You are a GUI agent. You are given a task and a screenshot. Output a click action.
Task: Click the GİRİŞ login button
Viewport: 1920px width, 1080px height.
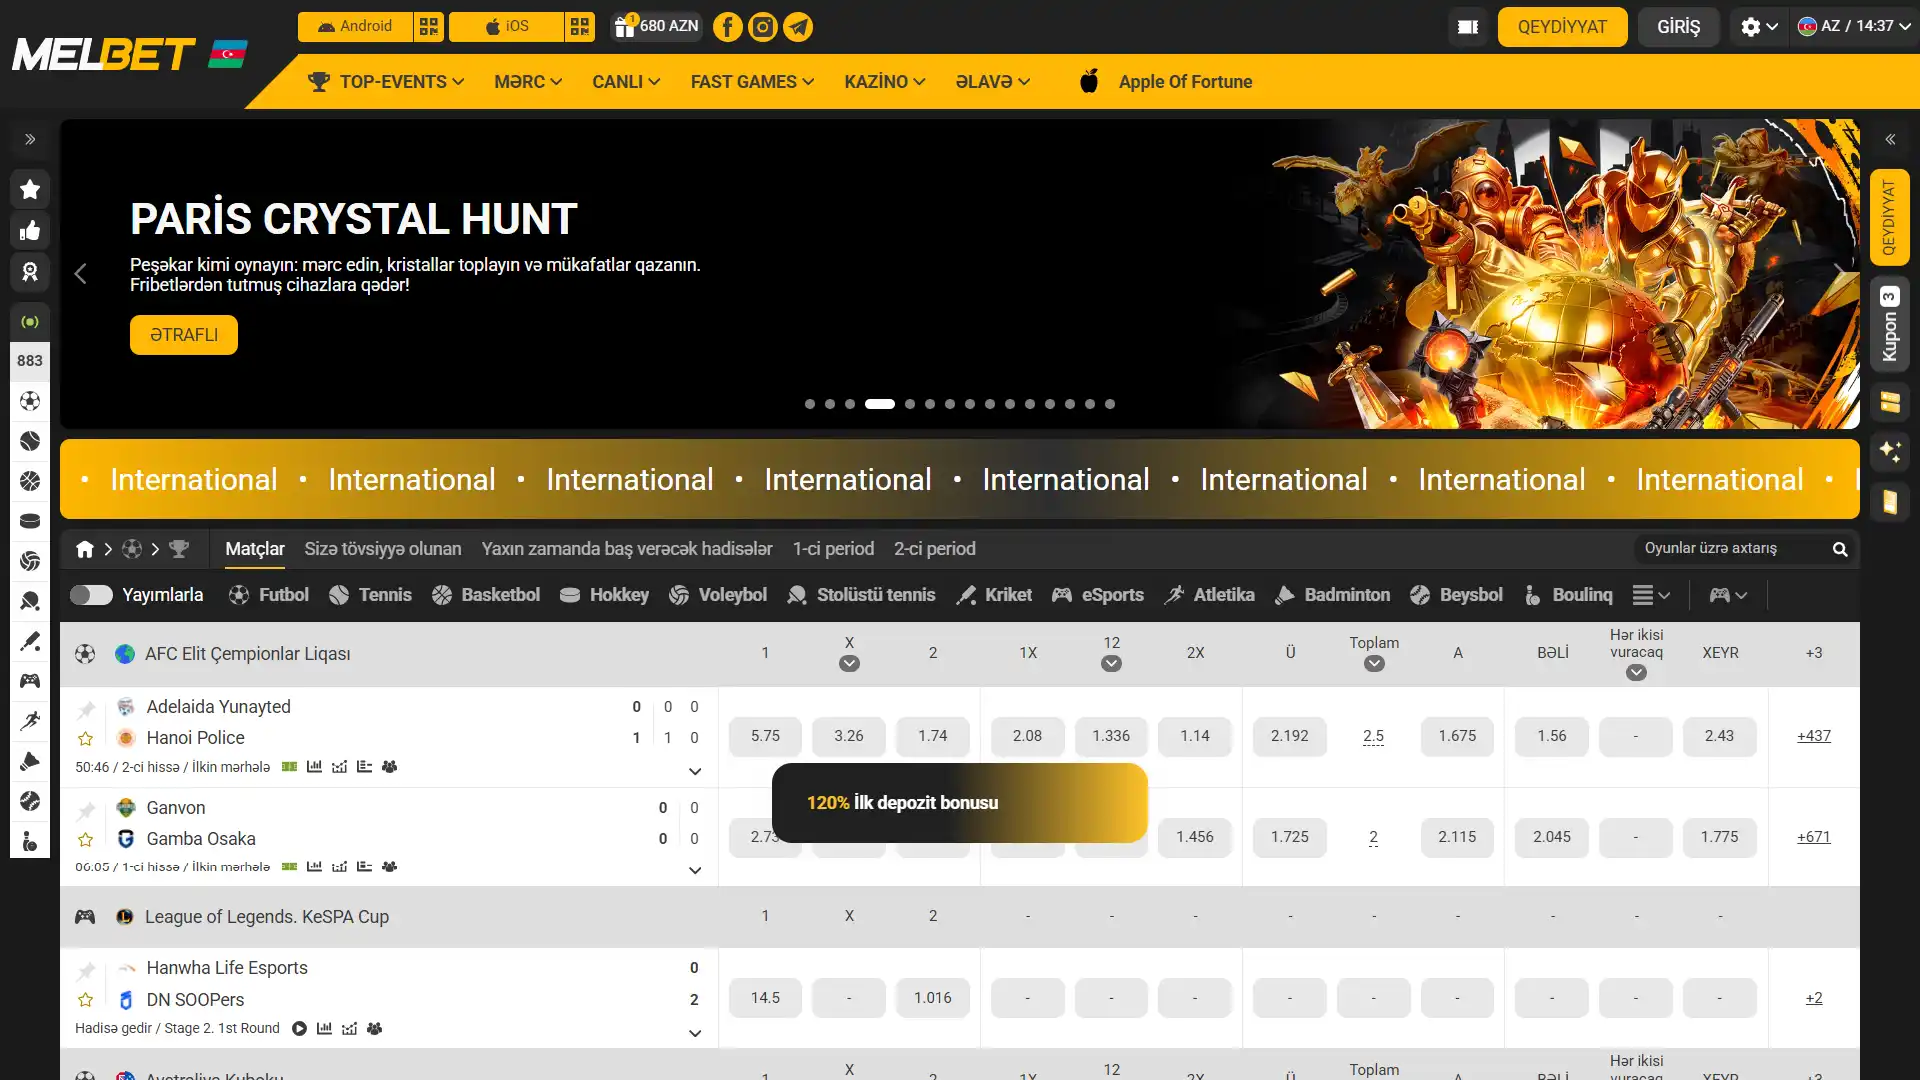coord(1678,27)
